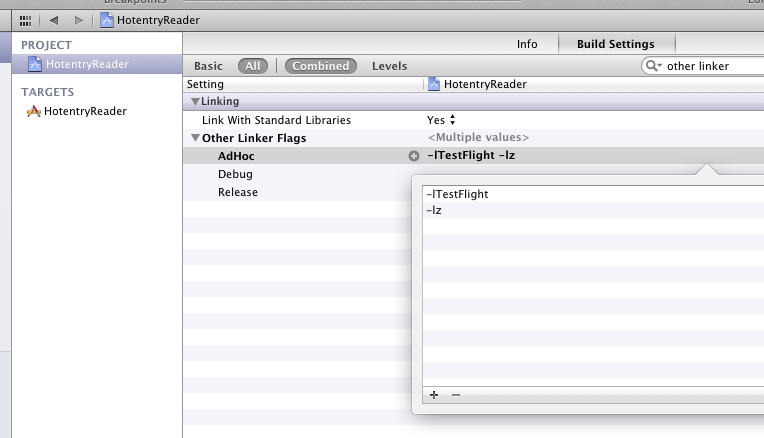Show All build settings
The width and height of the screenshot is (764, 438).
252,66
